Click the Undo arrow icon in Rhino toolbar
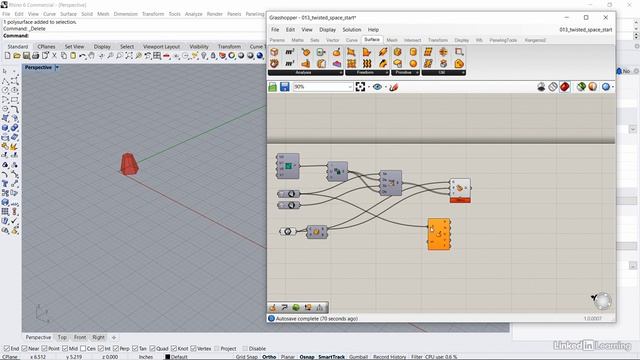 [82, 56]
